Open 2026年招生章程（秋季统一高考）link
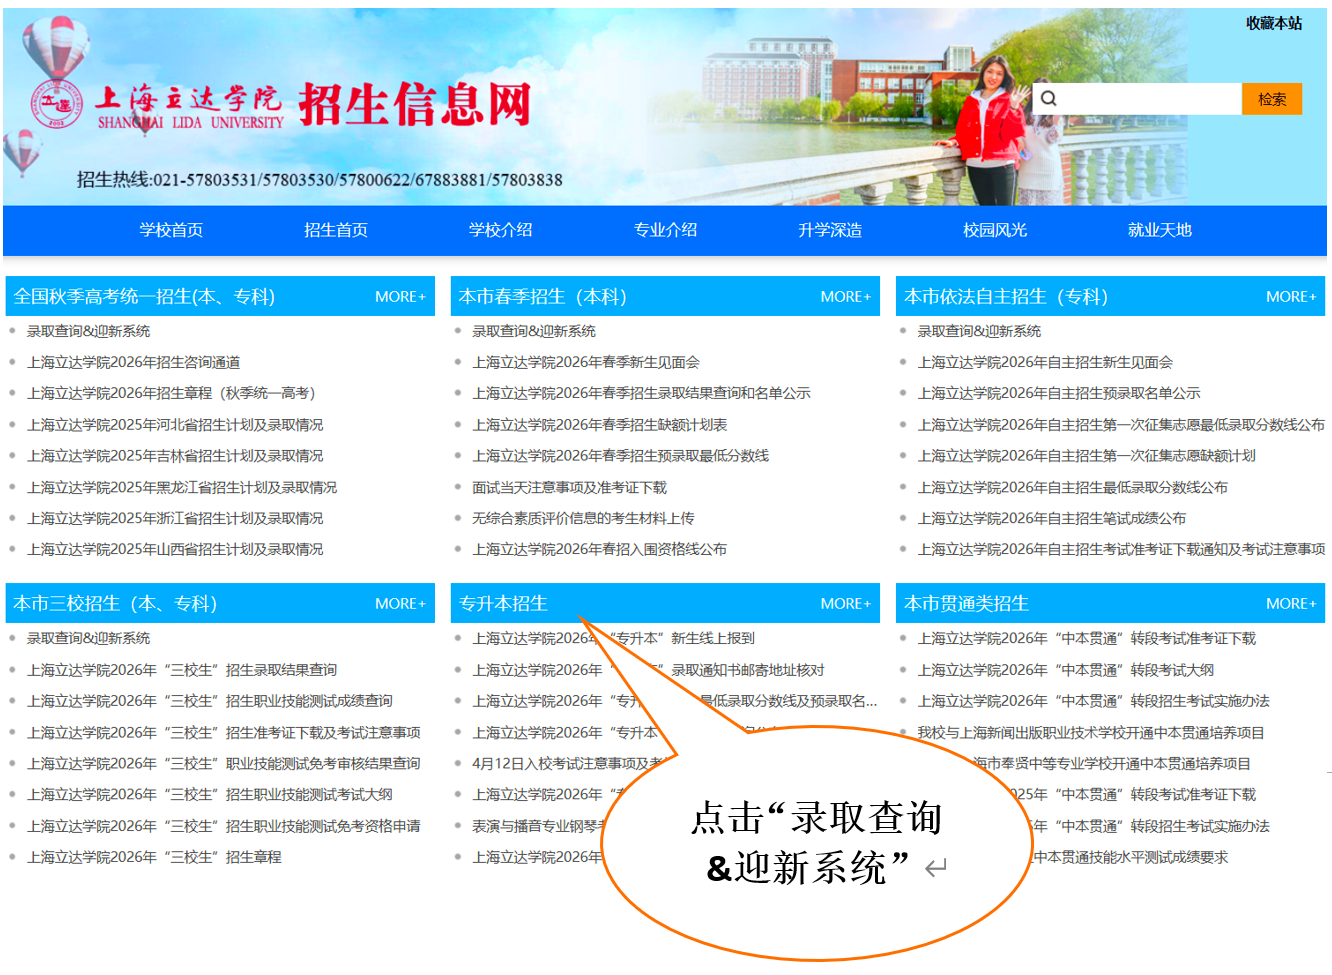The height and width of the screenshot is (975, 1332). (171, 393)
